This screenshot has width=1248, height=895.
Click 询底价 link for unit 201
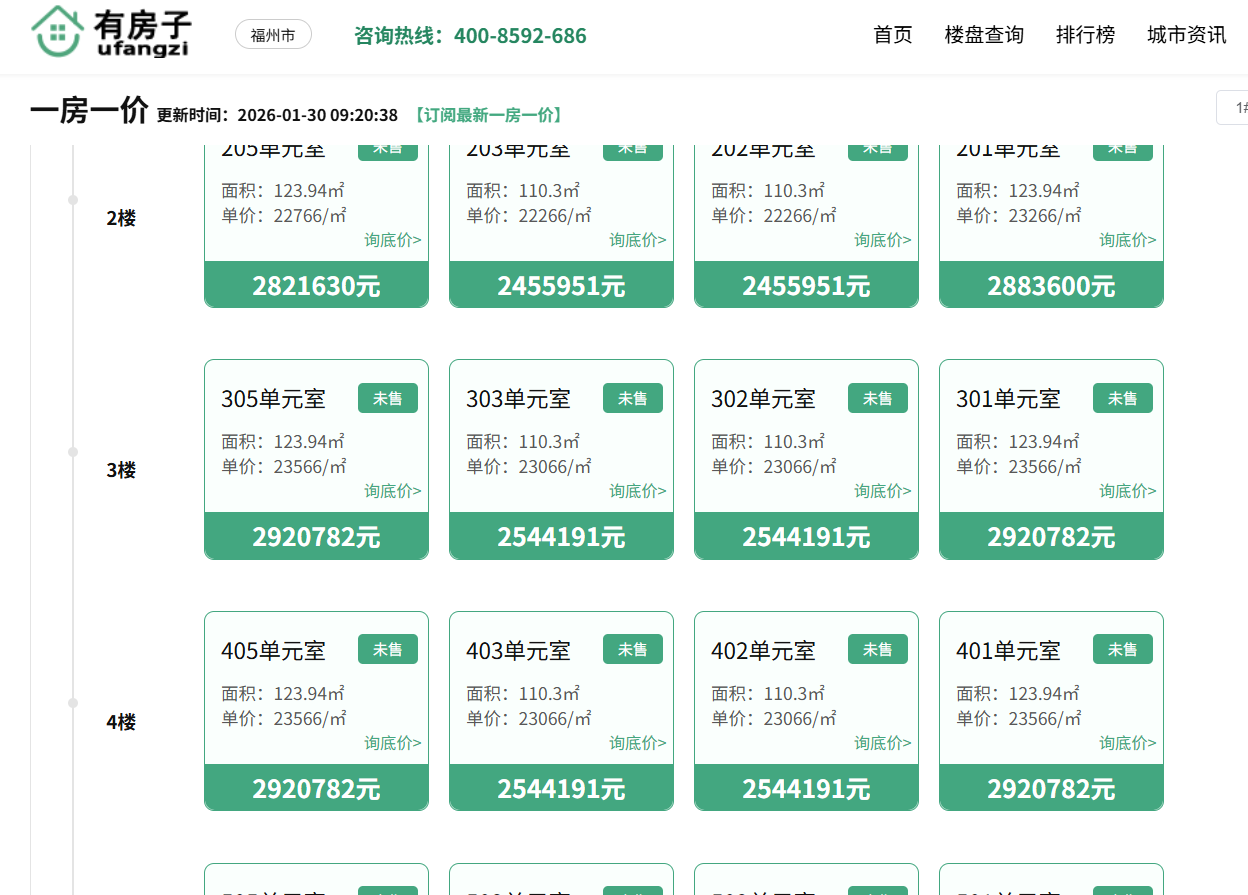(x=1127, y=240)
